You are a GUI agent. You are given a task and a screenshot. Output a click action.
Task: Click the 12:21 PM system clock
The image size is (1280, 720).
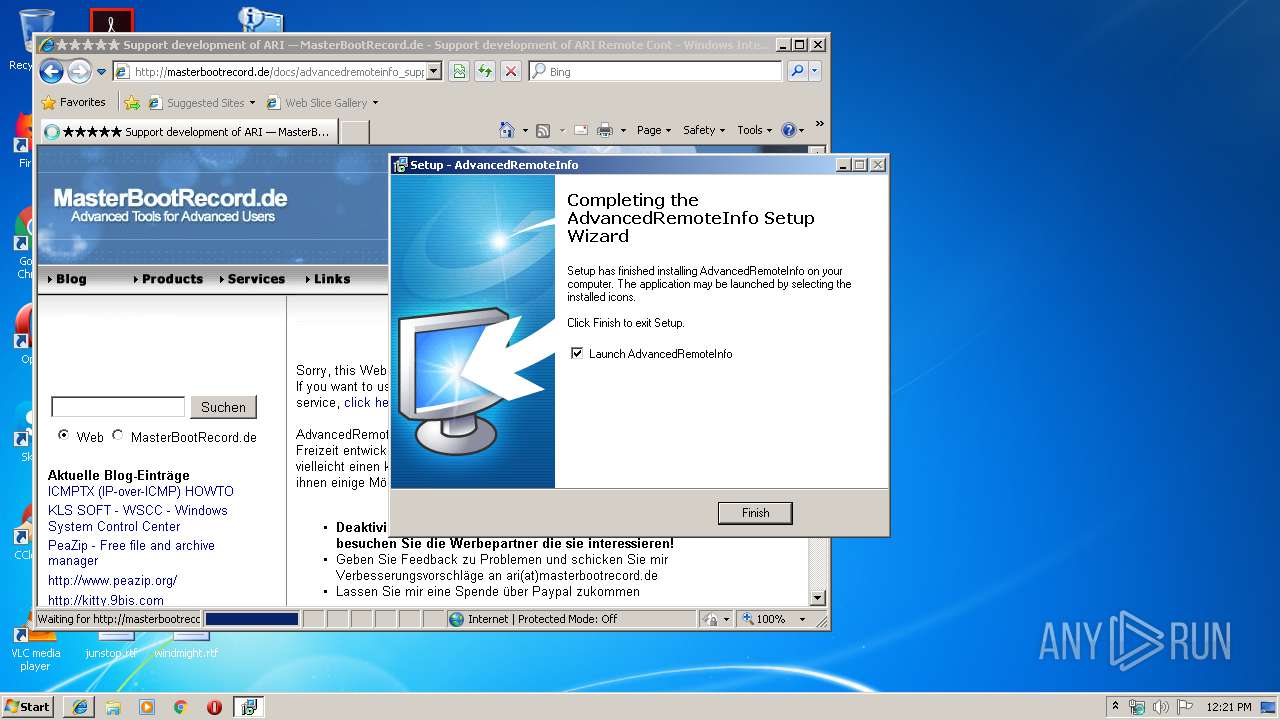1229,706
